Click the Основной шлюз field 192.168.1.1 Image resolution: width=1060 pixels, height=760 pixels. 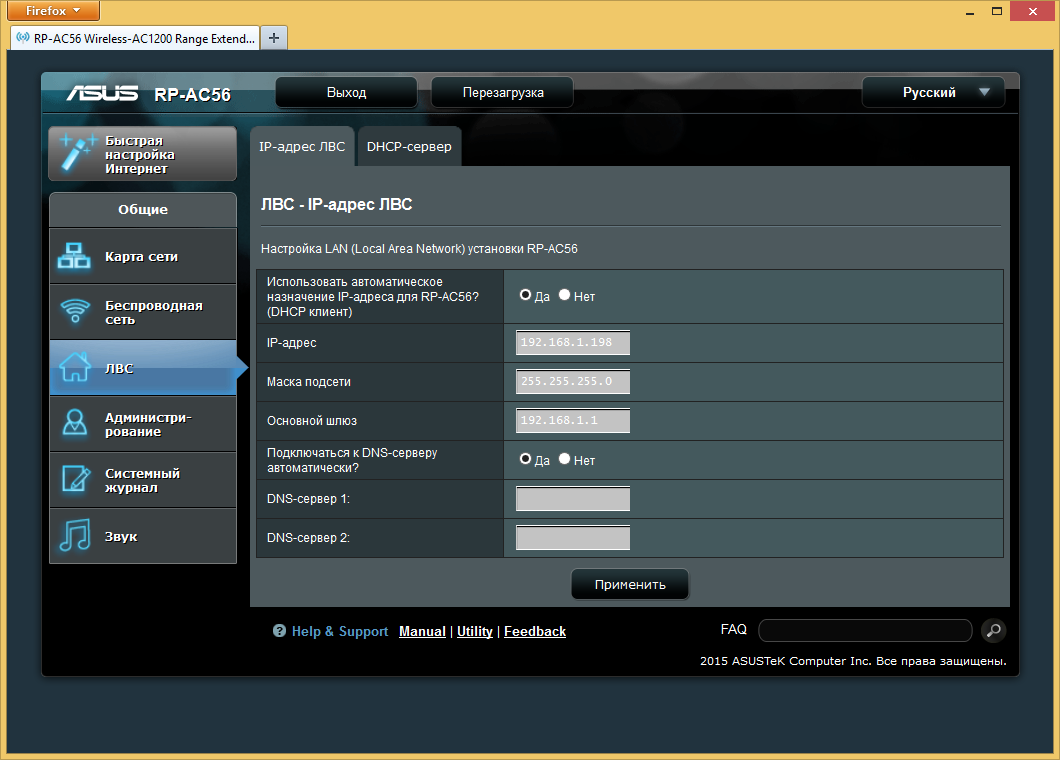(x=573, y=421)
